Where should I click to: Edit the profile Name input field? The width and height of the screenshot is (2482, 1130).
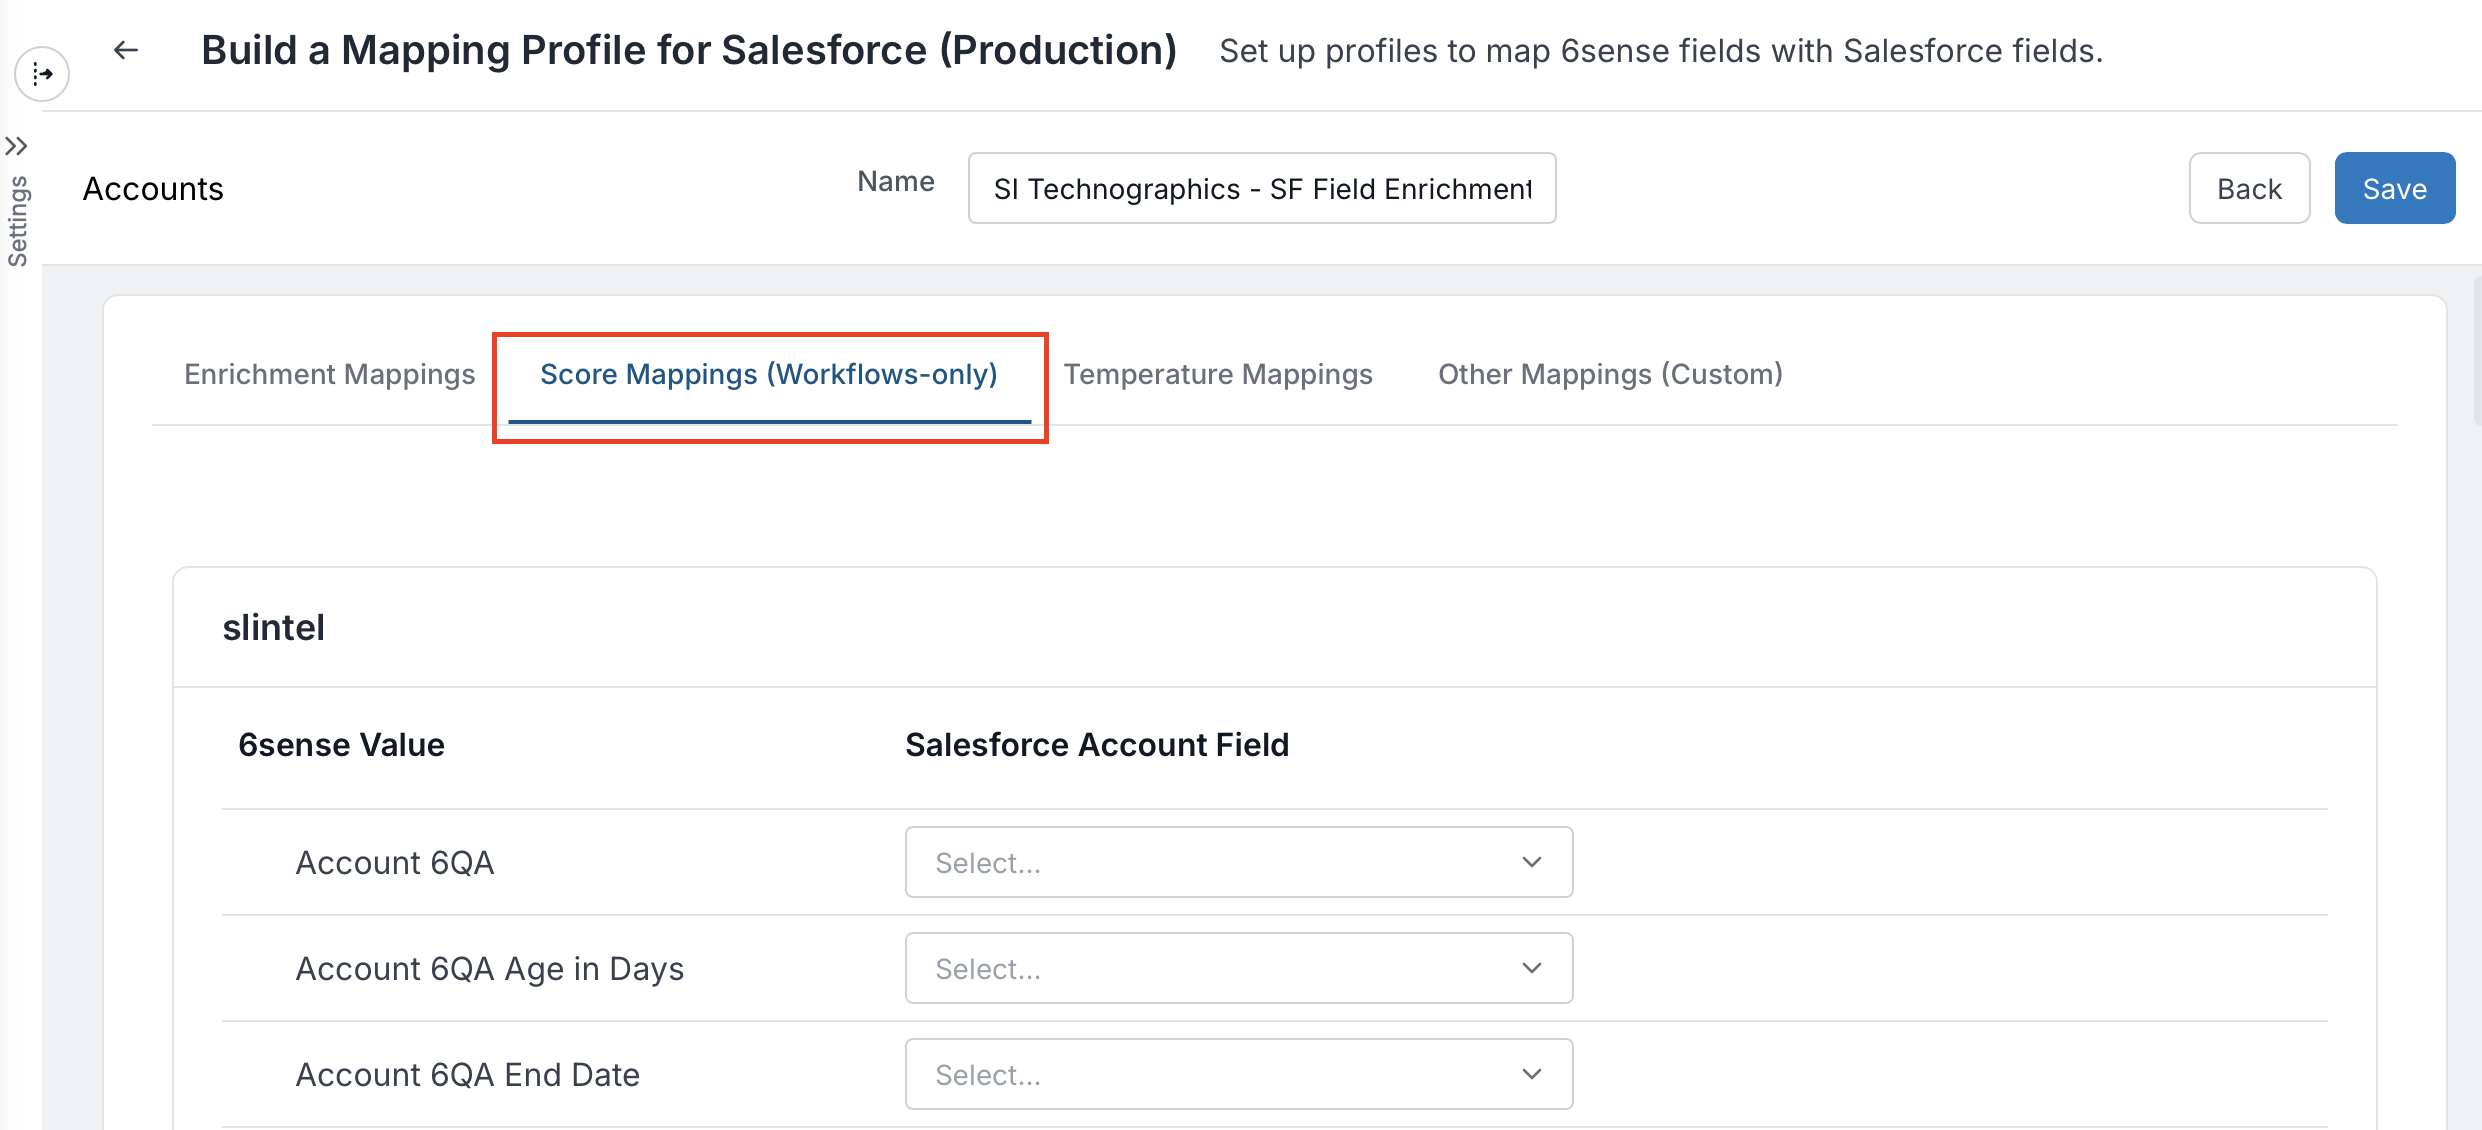pos(1262,188)
